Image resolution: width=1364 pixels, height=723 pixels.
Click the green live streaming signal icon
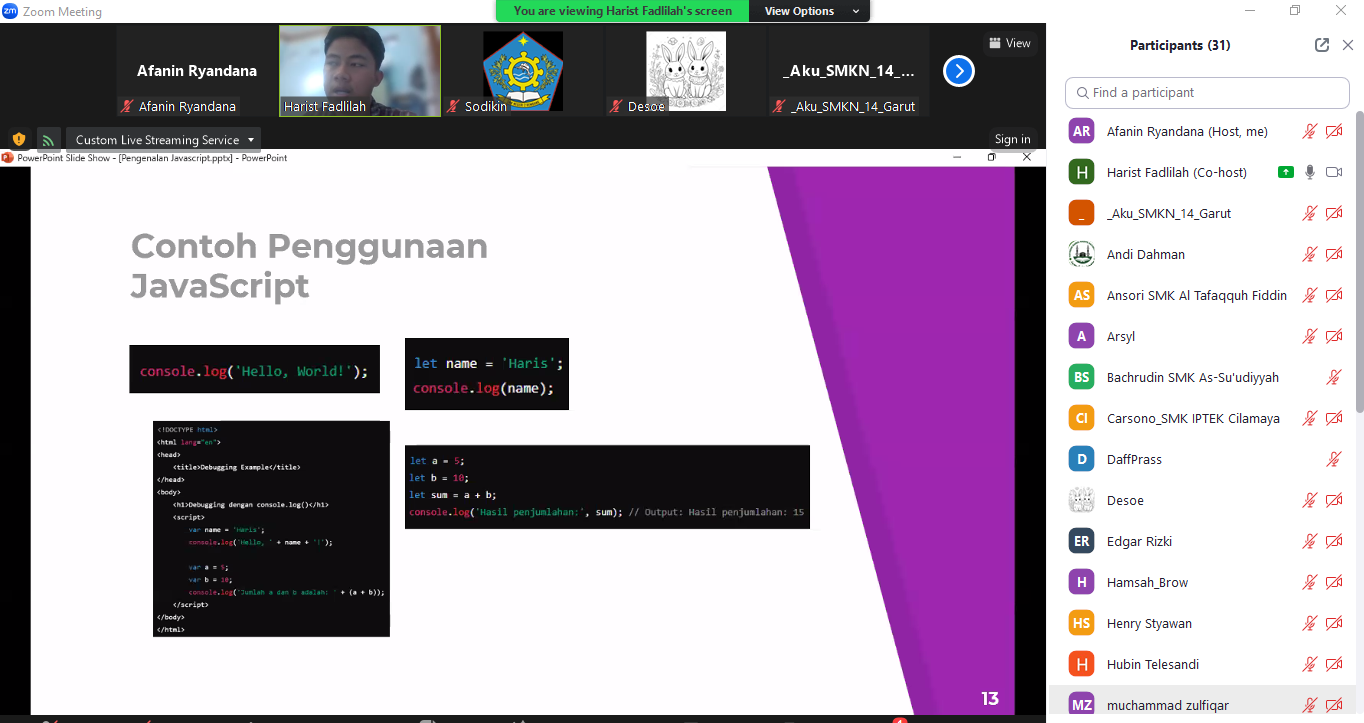pos(49,139)
